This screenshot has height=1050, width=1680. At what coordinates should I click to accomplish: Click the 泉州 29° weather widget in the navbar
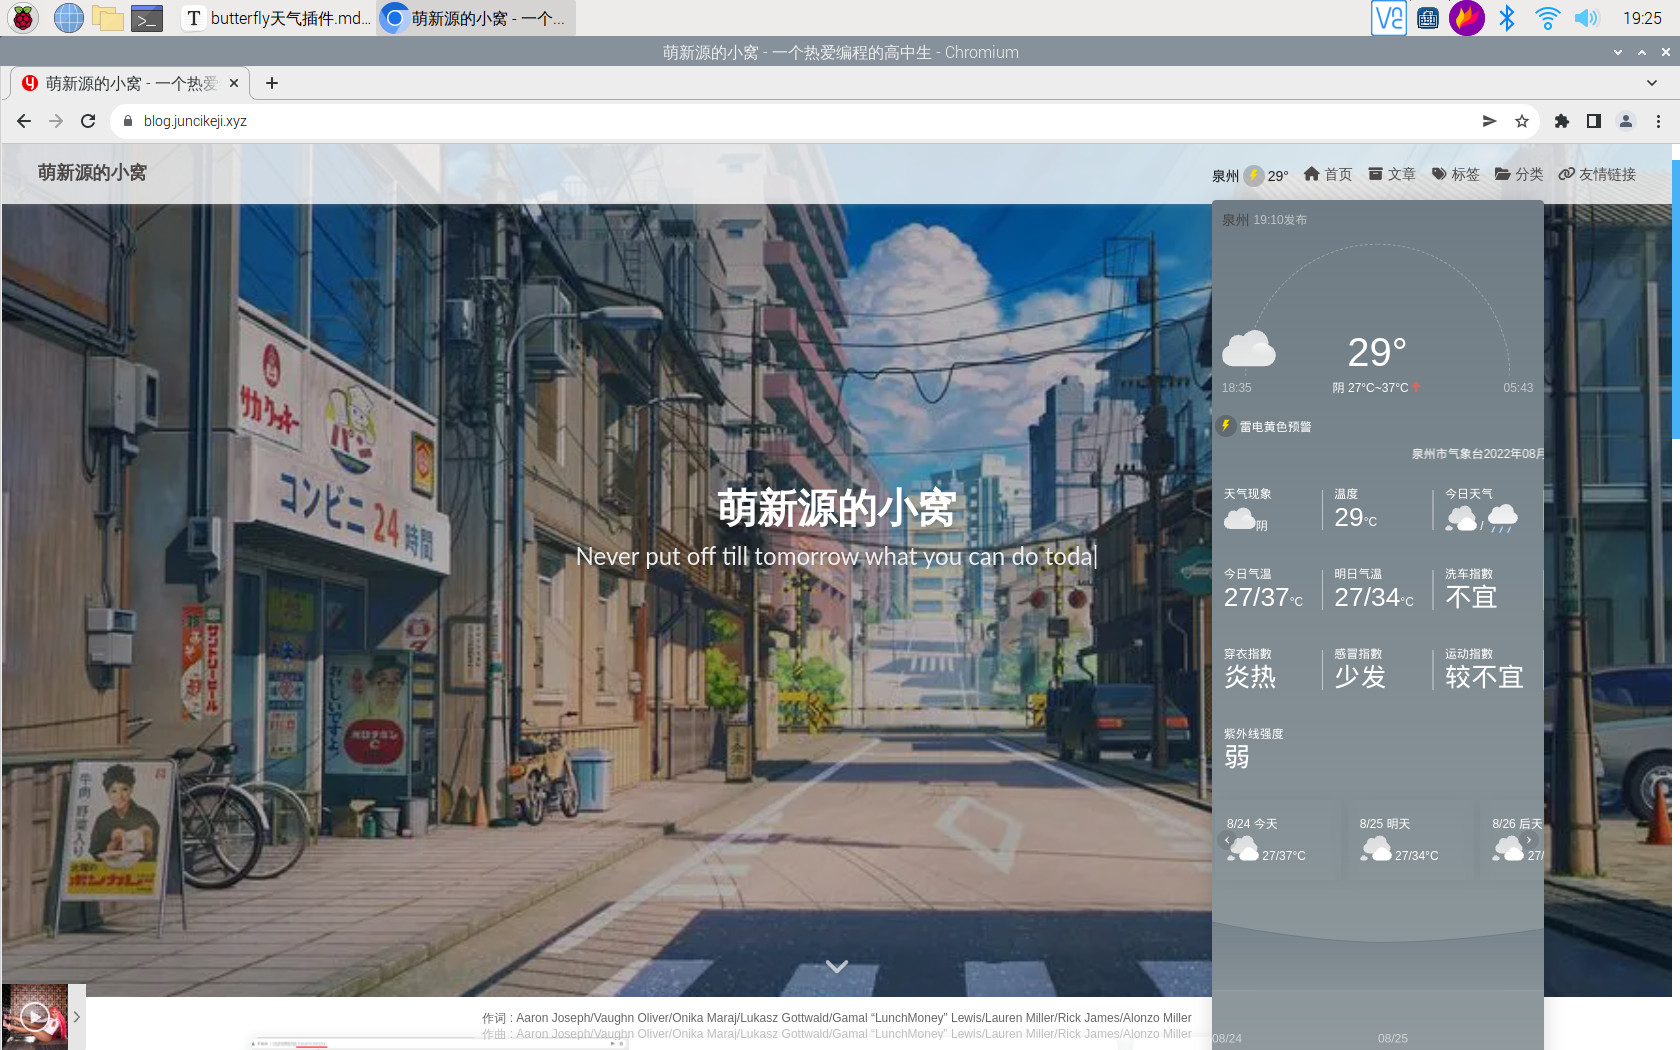(x=1250, y=175)
